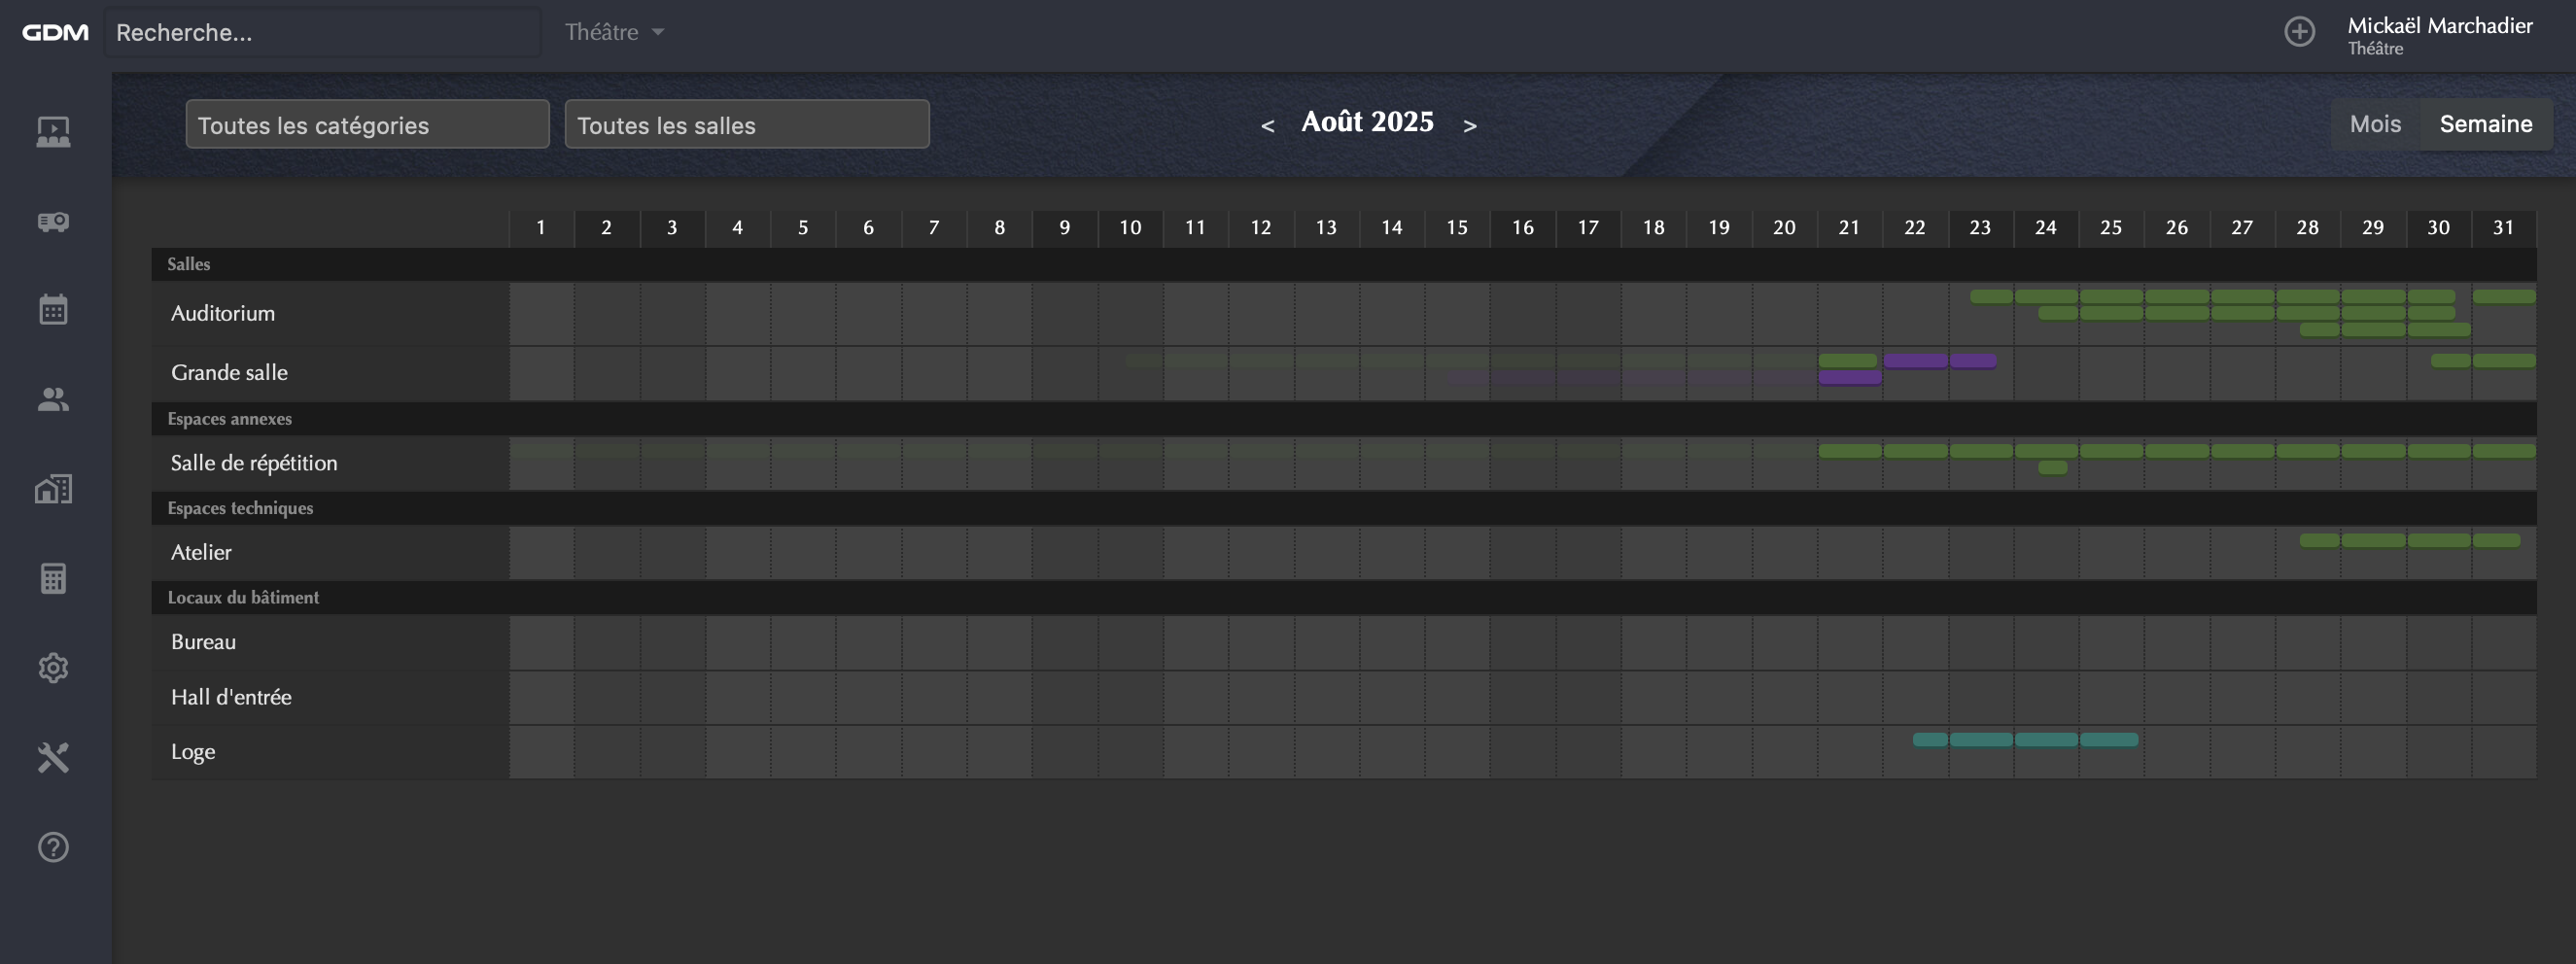Viewport: 2576px width, 964px height.
Task: Go to the previous month
Action: (x=1267, y=126)
